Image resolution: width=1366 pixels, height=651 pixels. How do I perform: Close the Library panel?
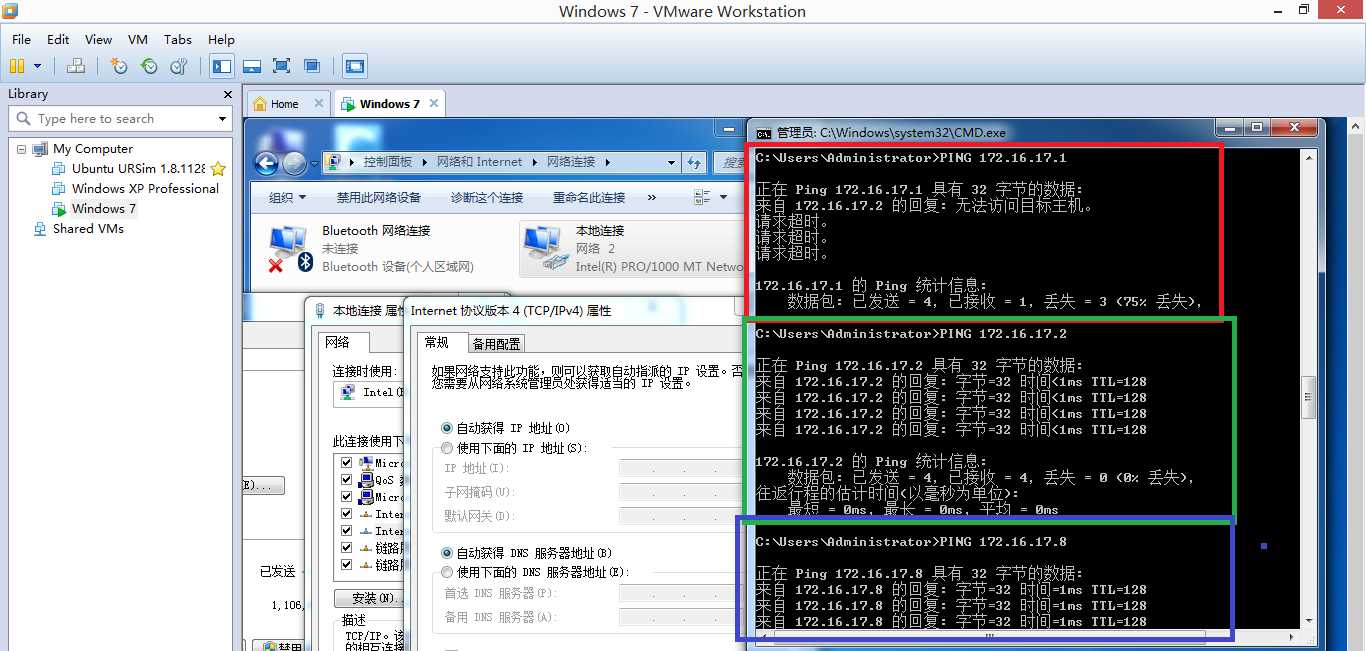pyautogui.click(x=227, y=94)
